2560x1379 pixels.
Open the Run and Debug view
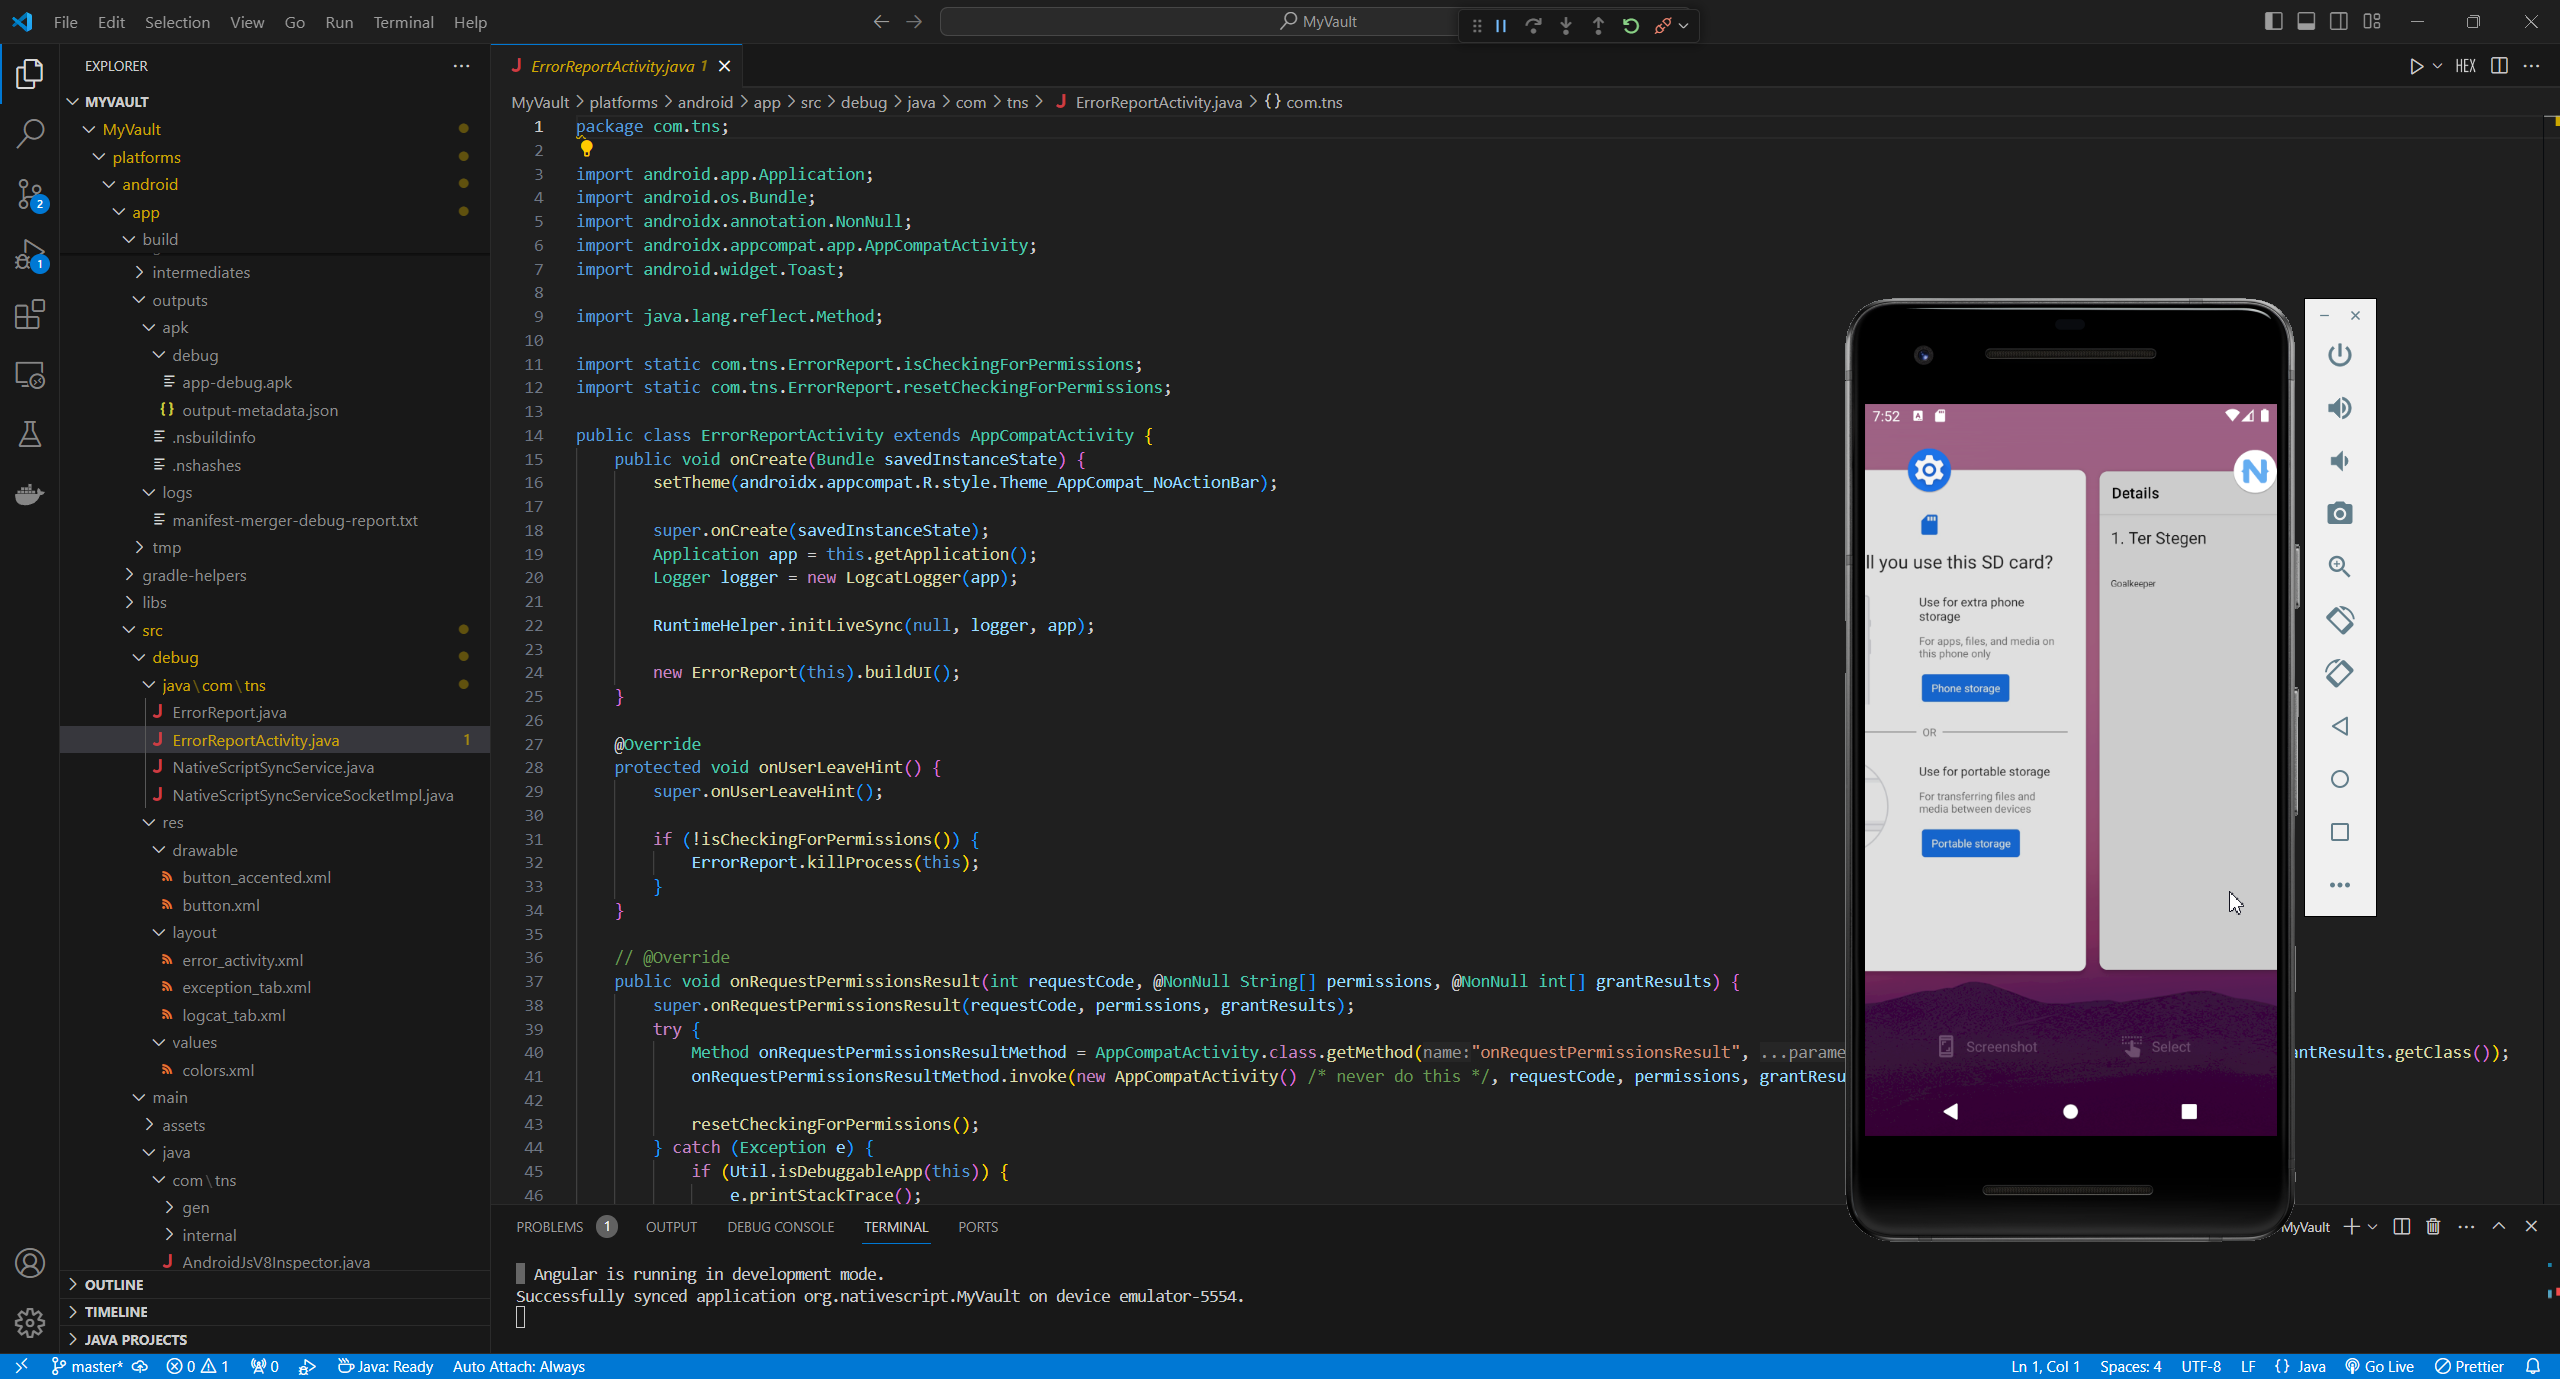pos(30,254)
